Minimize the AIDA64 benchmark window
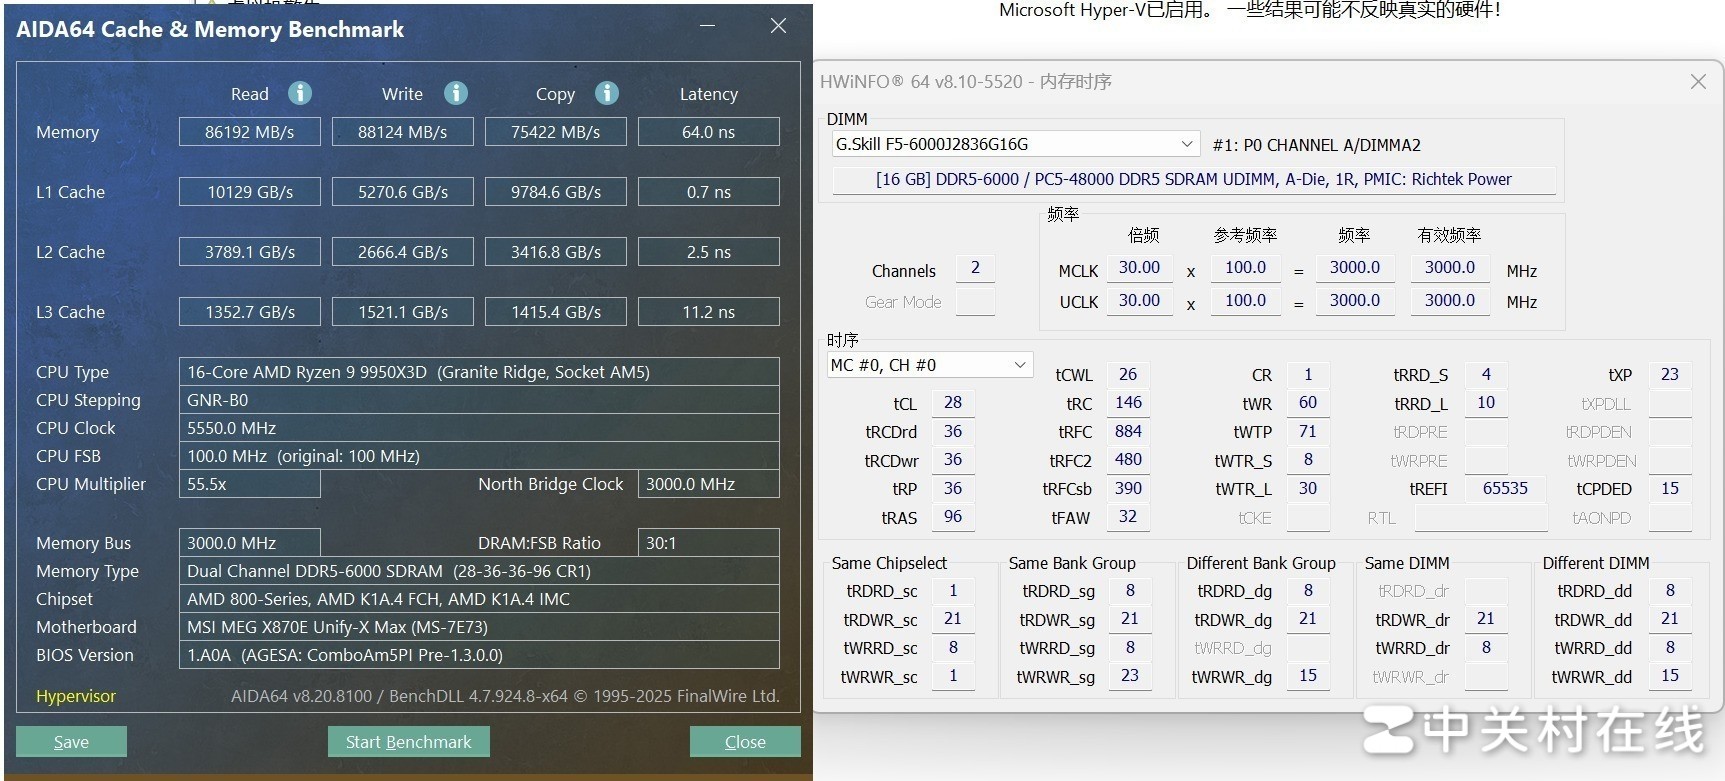Viewport: 1725px width, 781px height. [x=708, y=26]
